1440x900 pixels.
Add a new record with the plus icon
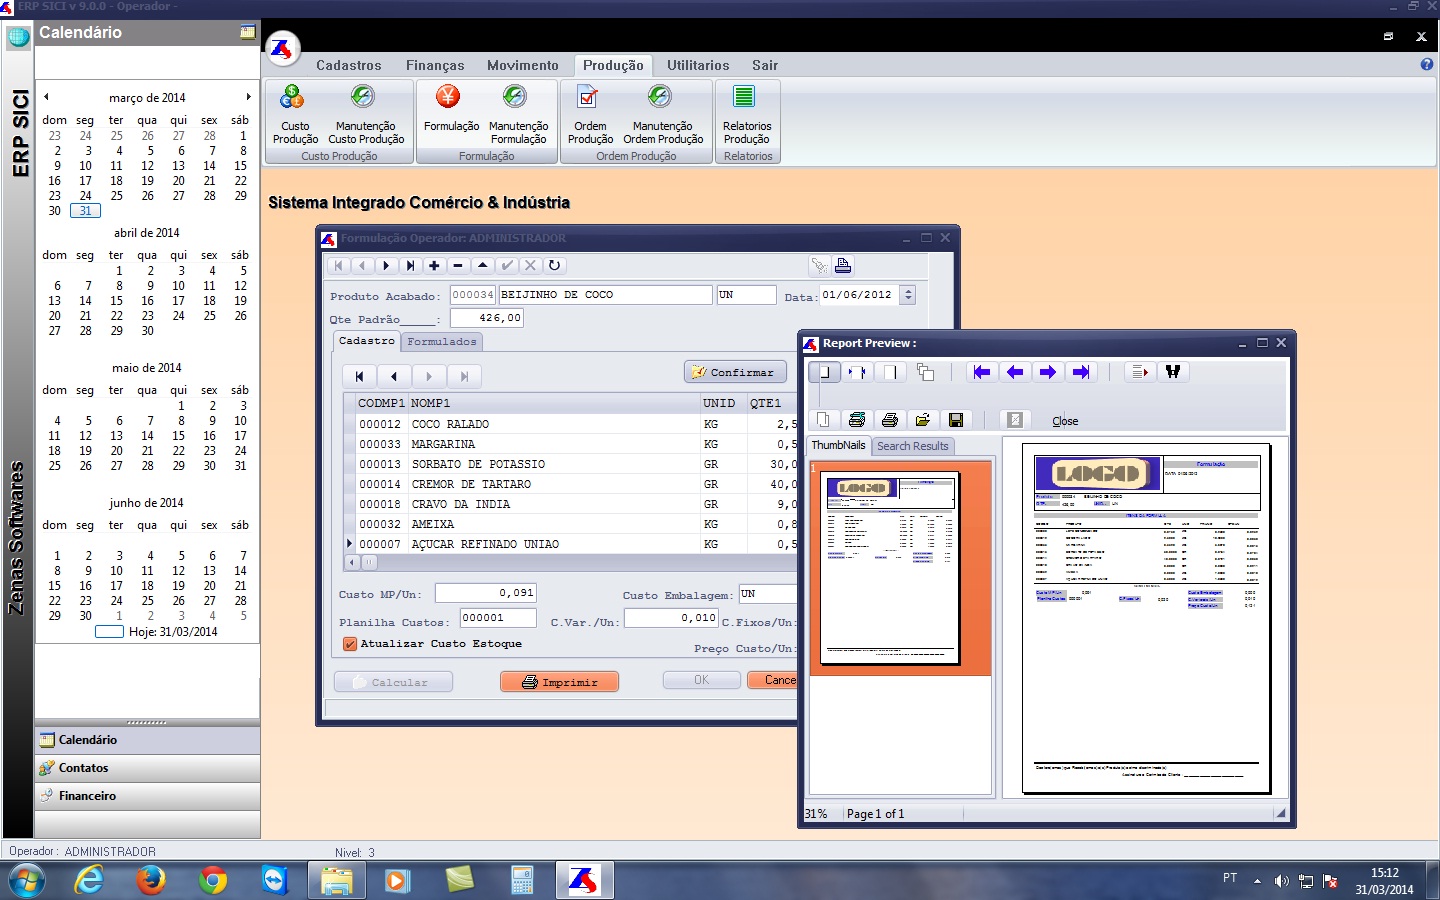(x=434, y=266)
